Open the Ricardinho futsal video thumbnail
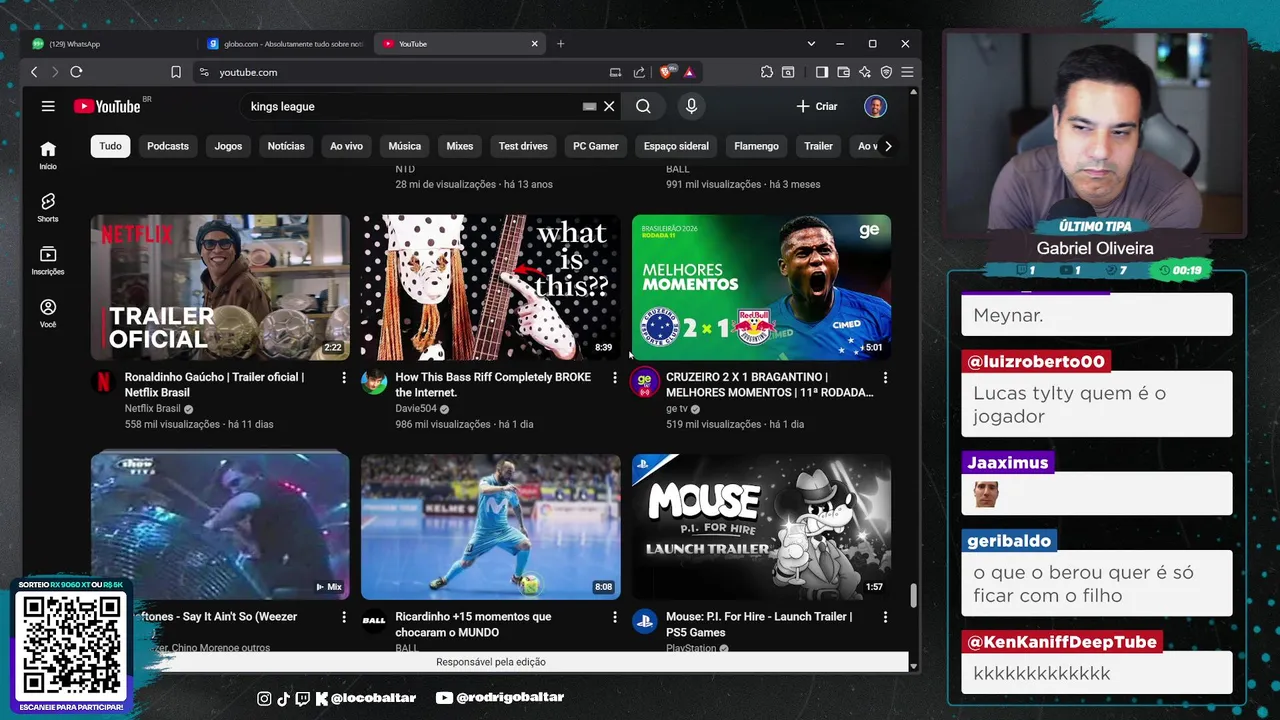Screen dimensions: 1280x720 [491, 527]
